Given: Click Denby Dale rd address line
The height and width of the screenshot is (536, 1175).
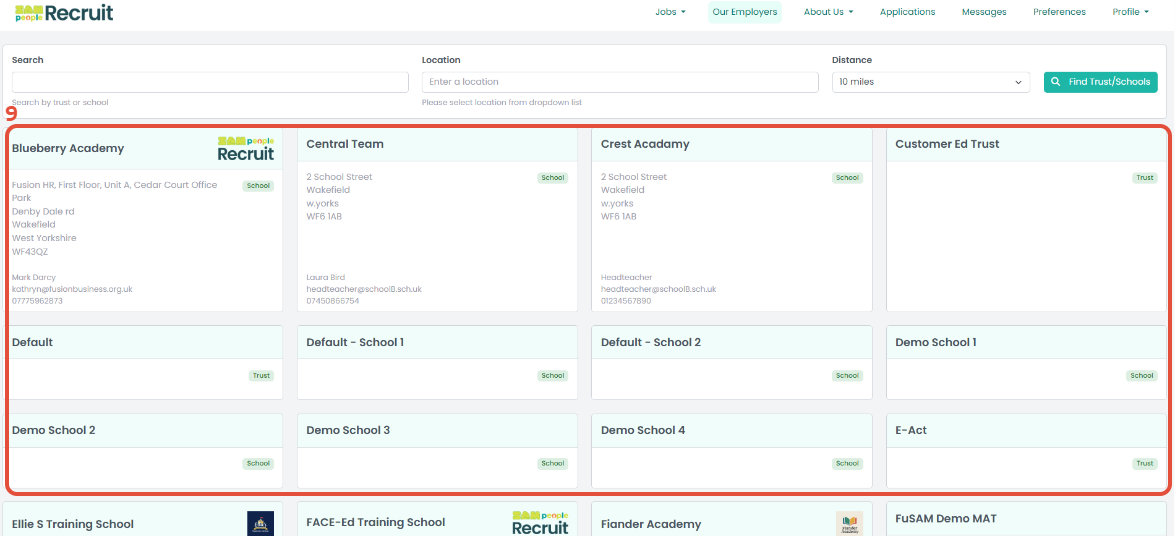Looking at the screenshot, I should 43,211.
